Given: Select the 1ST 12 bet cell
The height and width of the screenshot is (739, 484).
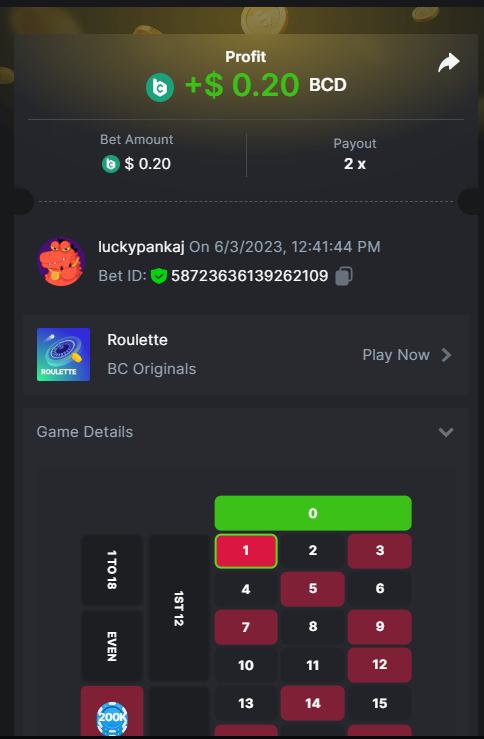Looking at the screenshot, I should (x=179, y=608).
